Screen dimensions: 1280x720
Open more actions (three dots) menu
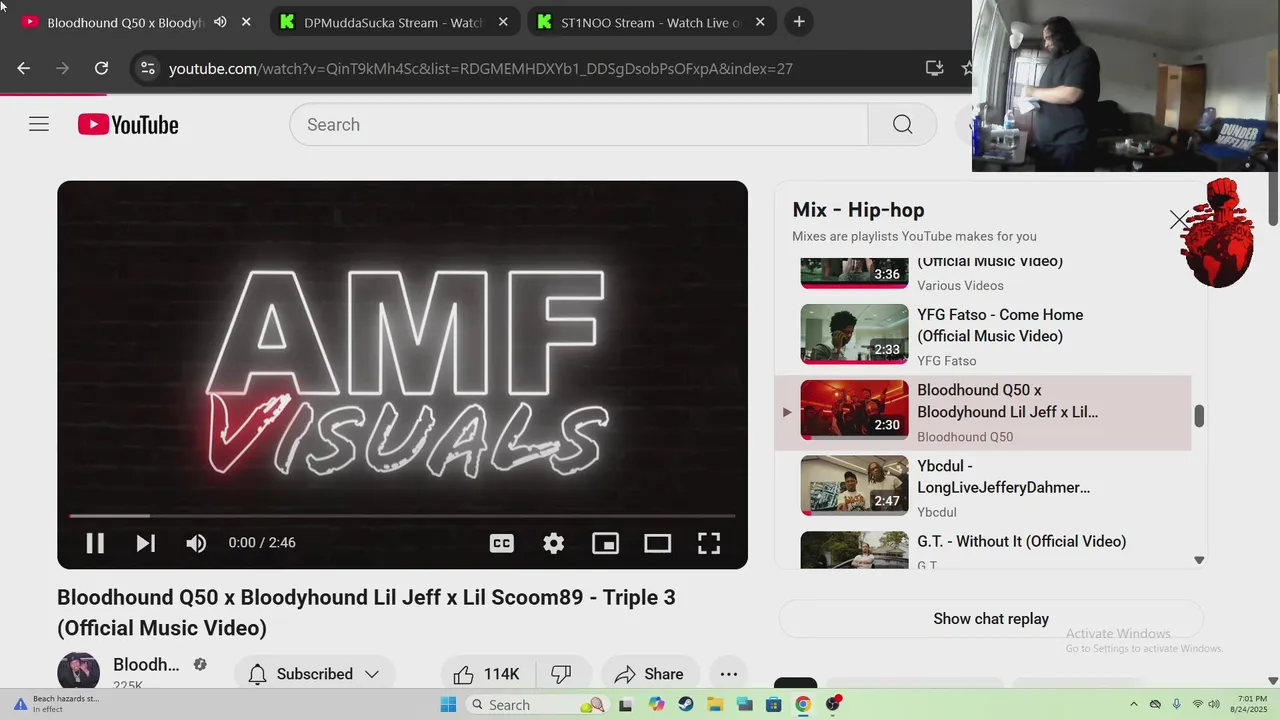pos(729,674)
